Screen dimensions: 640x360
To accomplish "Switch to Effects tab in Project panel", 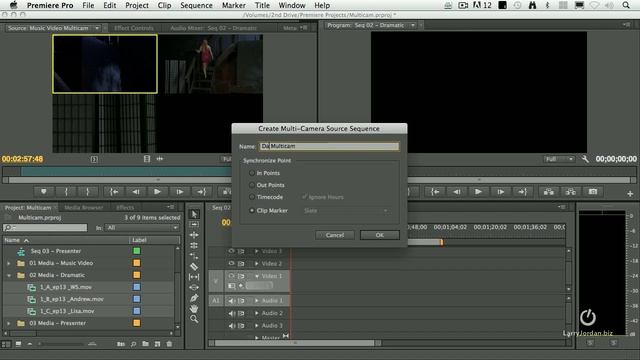I will pos(125,207).
